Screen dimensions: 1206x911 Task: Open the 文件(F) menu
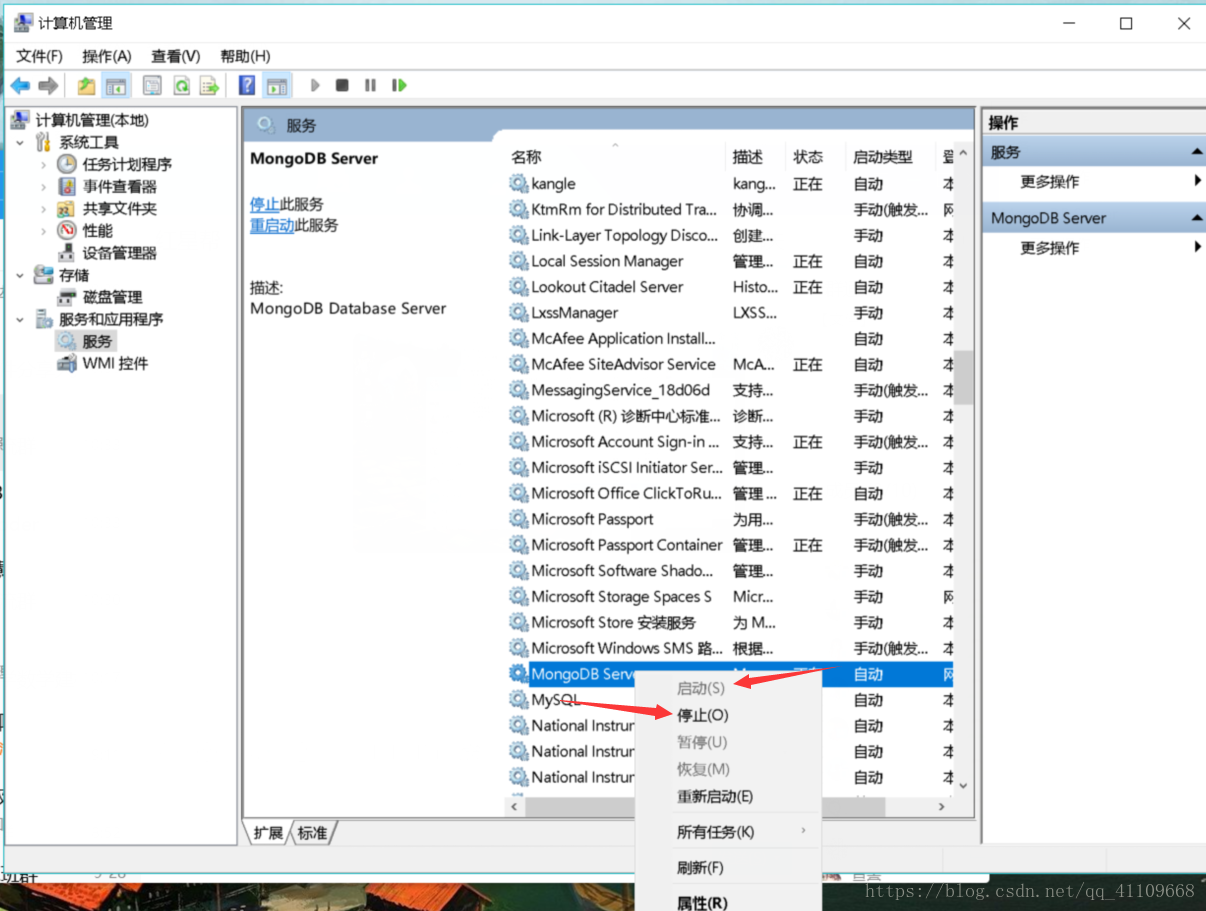pyautogui.click(x=39, y=56)
